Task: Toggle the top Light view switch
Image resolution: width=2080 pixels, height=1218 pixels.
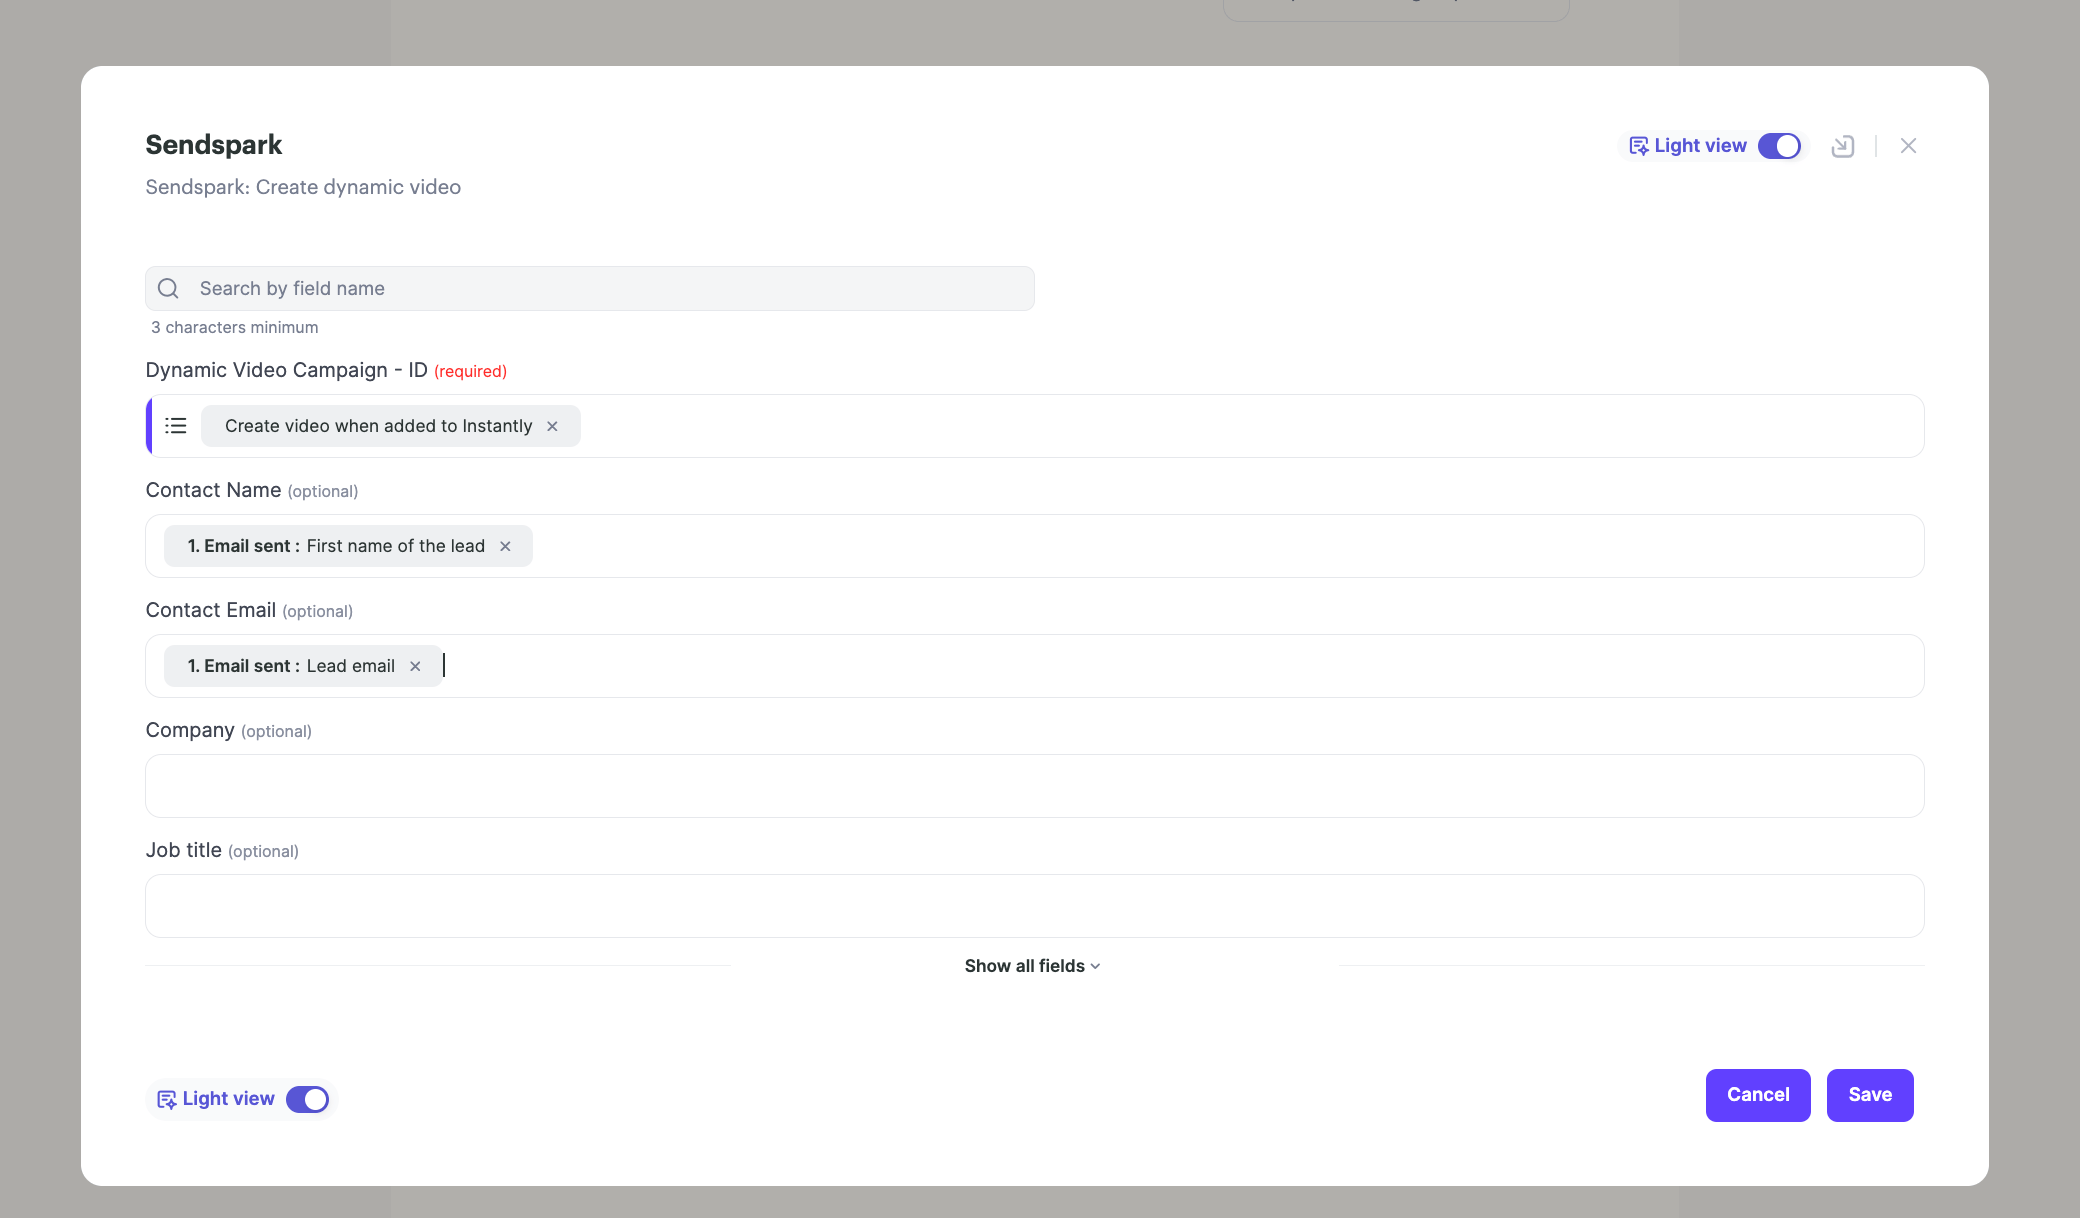Action: pyautogui.click(x=1779, y=146)
